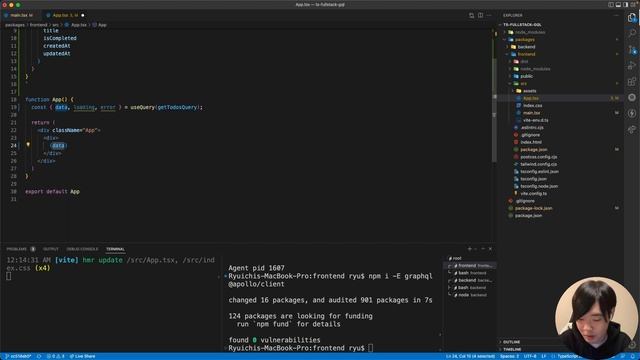
Task: Open index.html in the explorer
Action: [531, 142]
